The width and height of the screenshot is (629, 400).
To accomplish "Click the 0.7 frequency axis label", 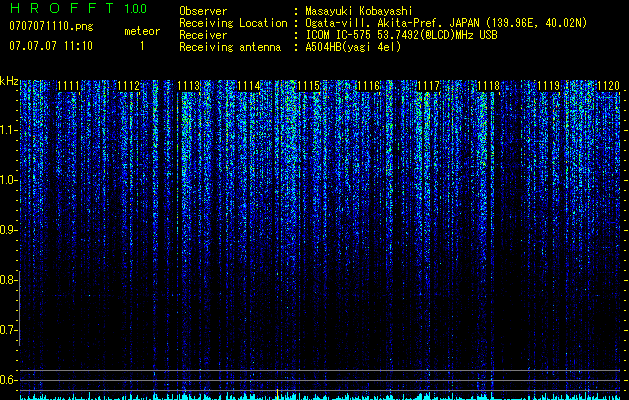I will pyautogui.click(x=9, y=330).
